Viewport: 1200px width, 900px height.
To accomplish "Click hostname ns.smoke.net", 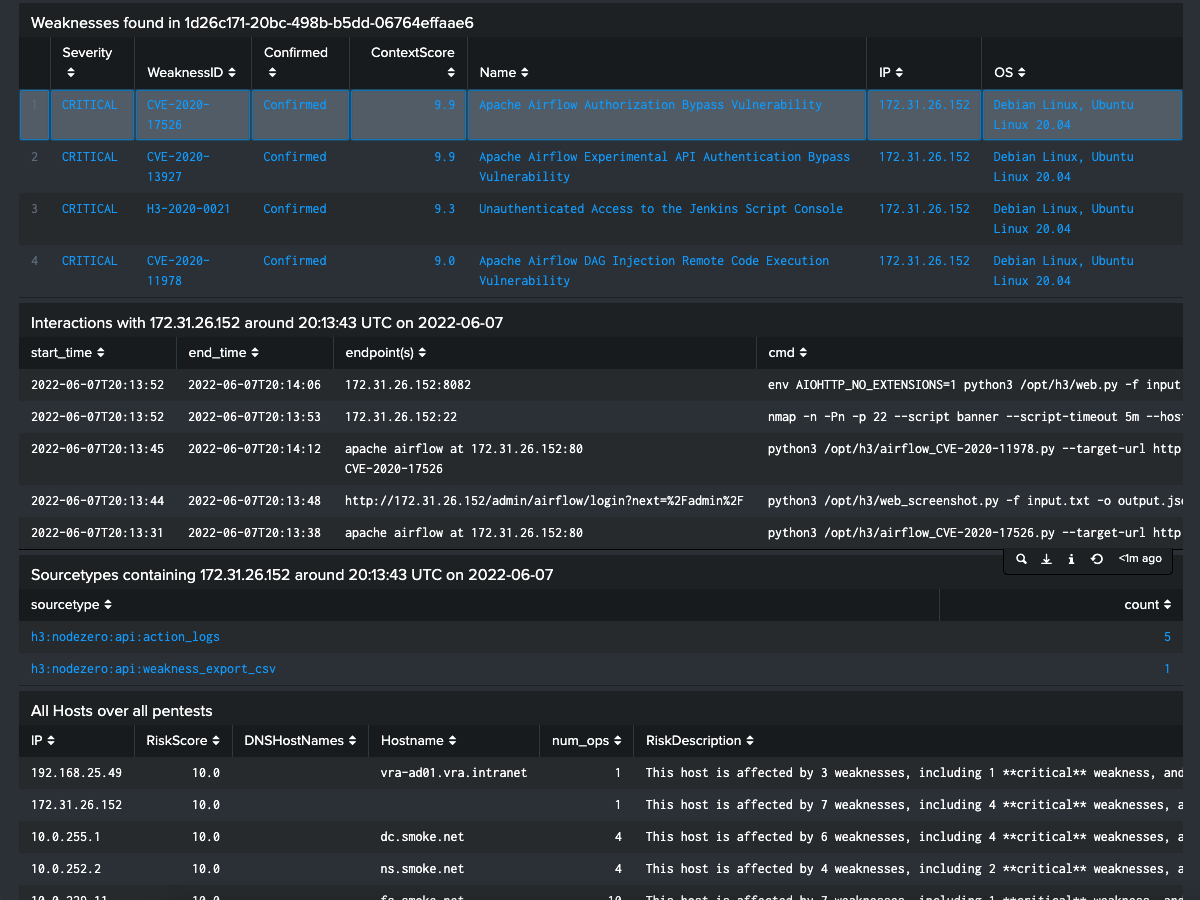I will pyautogui.click(x=422, y=869).
